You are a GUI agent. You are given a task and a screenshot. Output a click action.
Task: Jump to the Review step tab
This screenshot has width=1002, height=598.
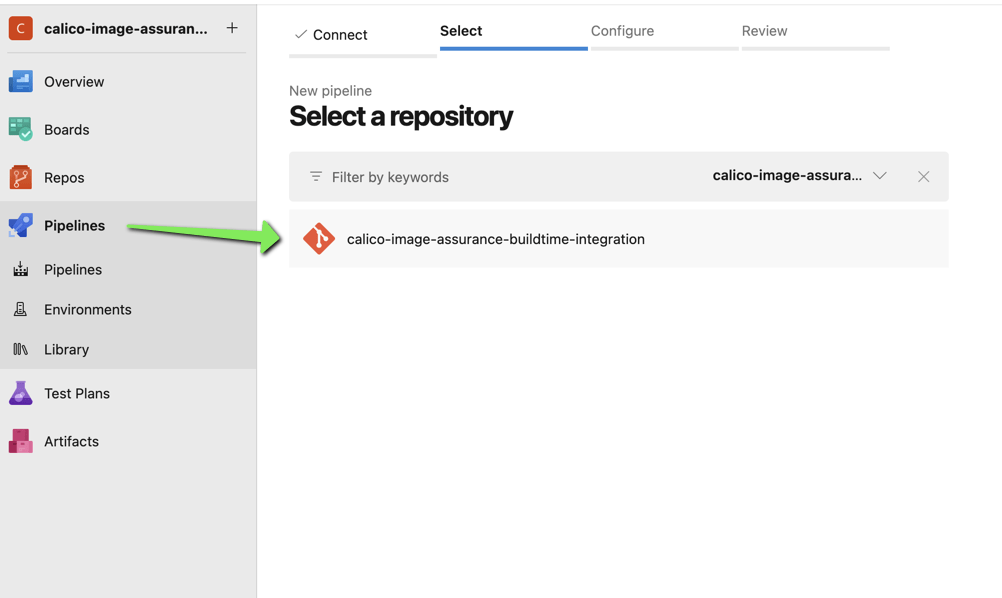coord(764,31)
